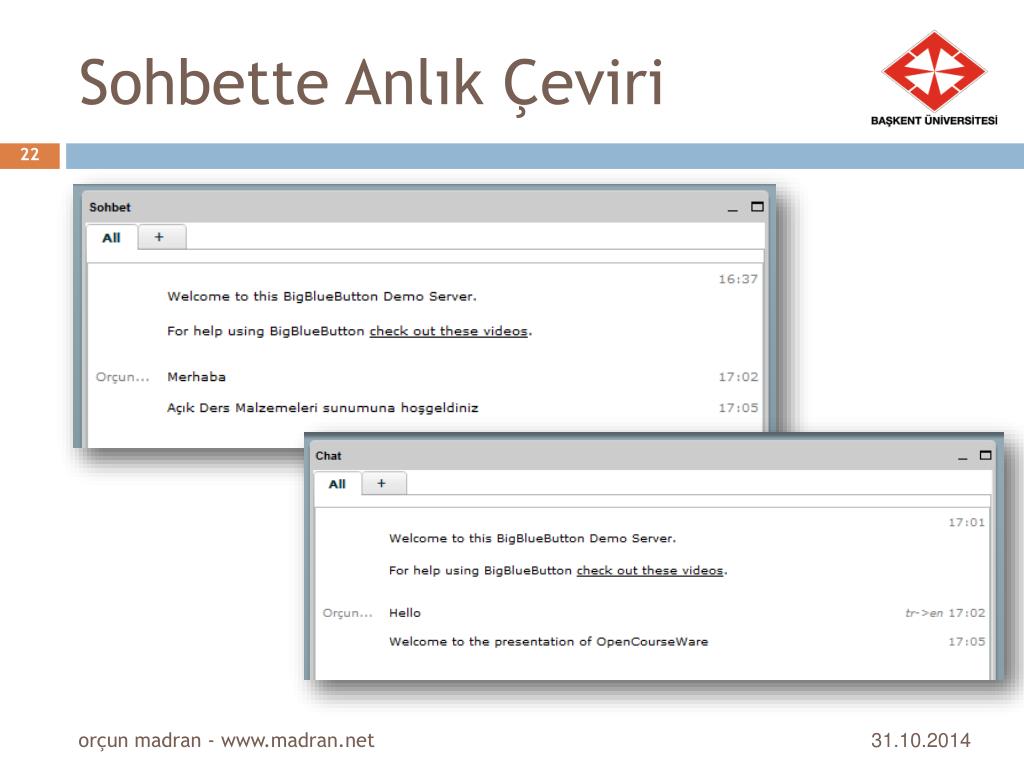The image size is (1024, 768).
Task: Click the 'tr->en' translation indicator
Action: coord(924,613)
